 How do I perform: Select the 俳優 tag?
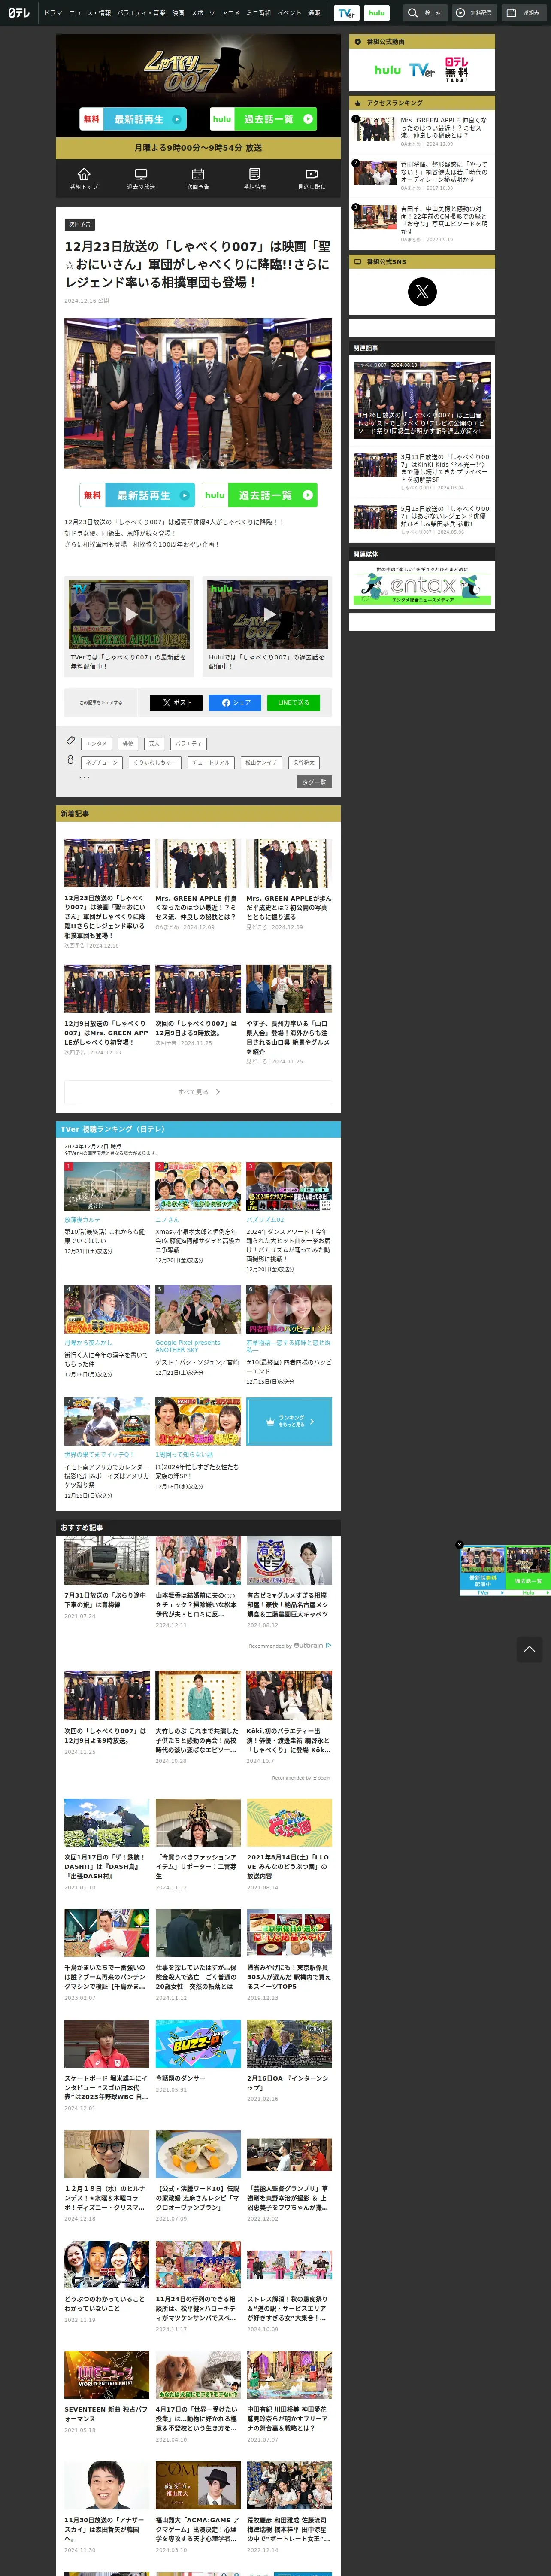point(127,743)
